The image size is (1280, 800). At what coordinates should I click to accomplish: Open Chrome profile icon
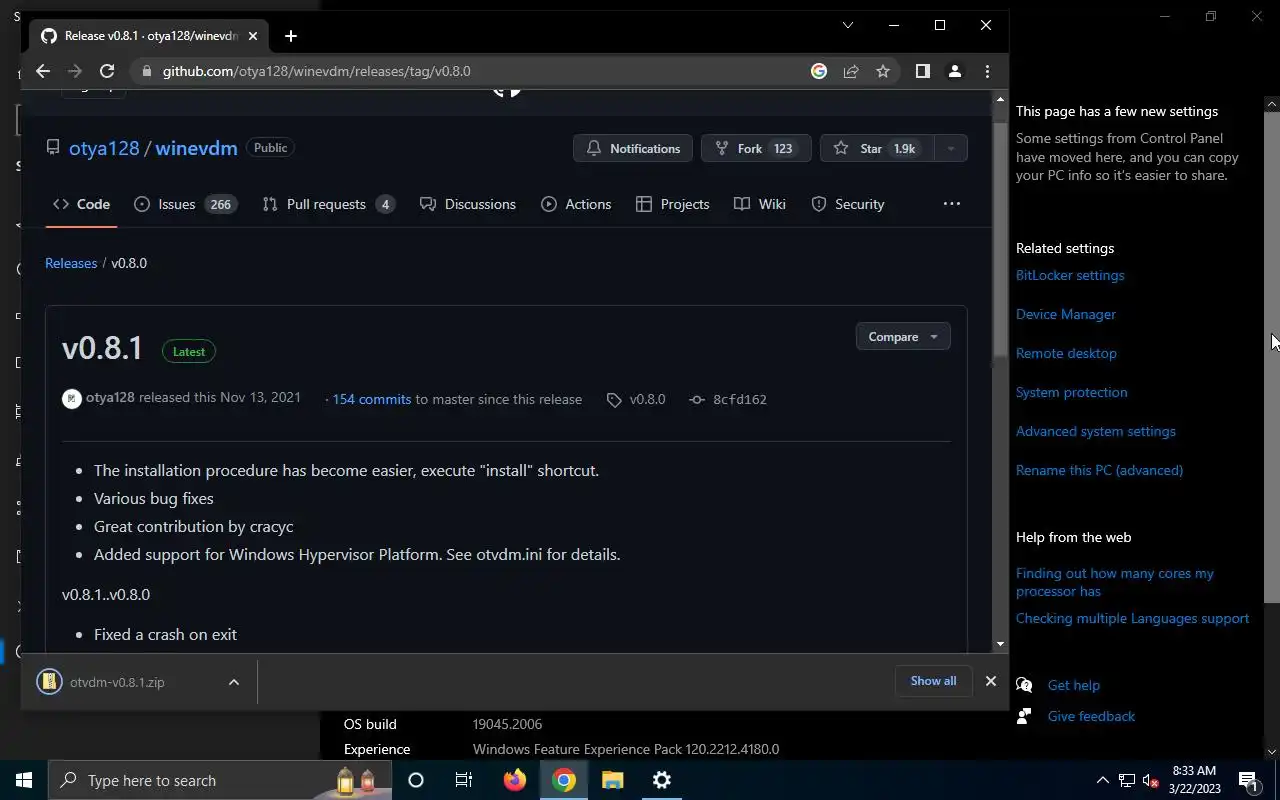pos(954,71)
